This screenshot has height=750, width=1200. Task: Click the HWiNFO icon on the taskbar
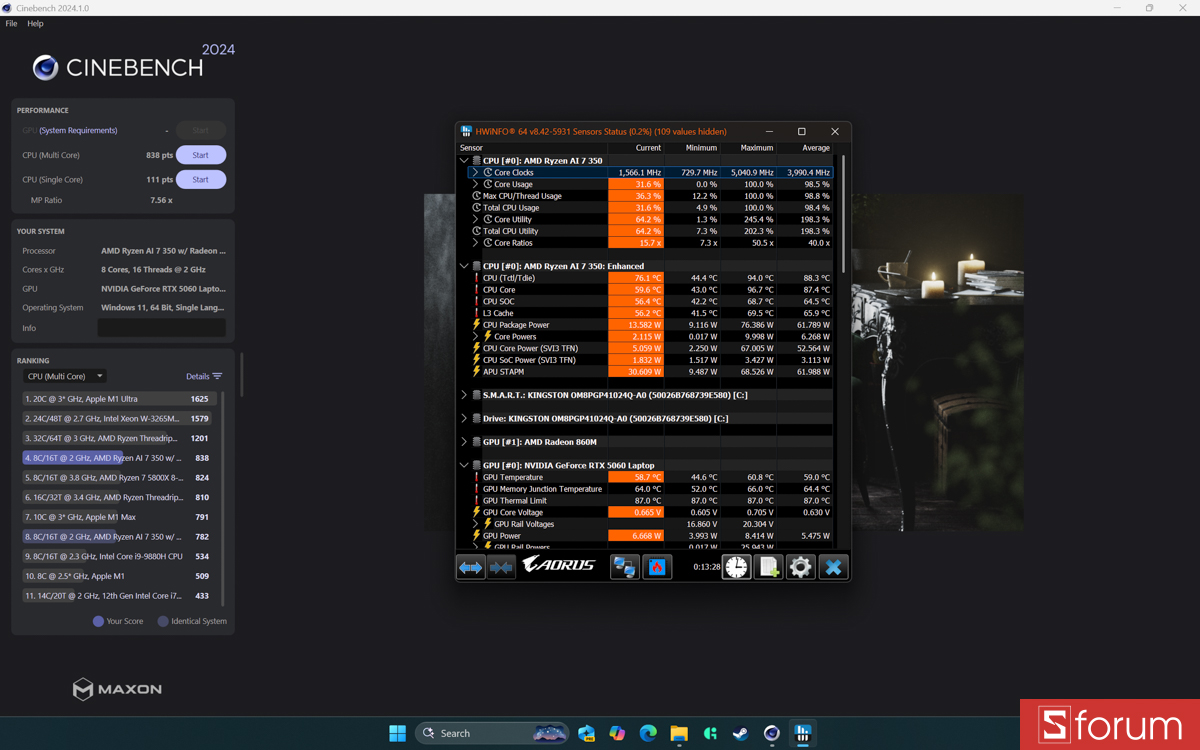[x=802, y=733]
